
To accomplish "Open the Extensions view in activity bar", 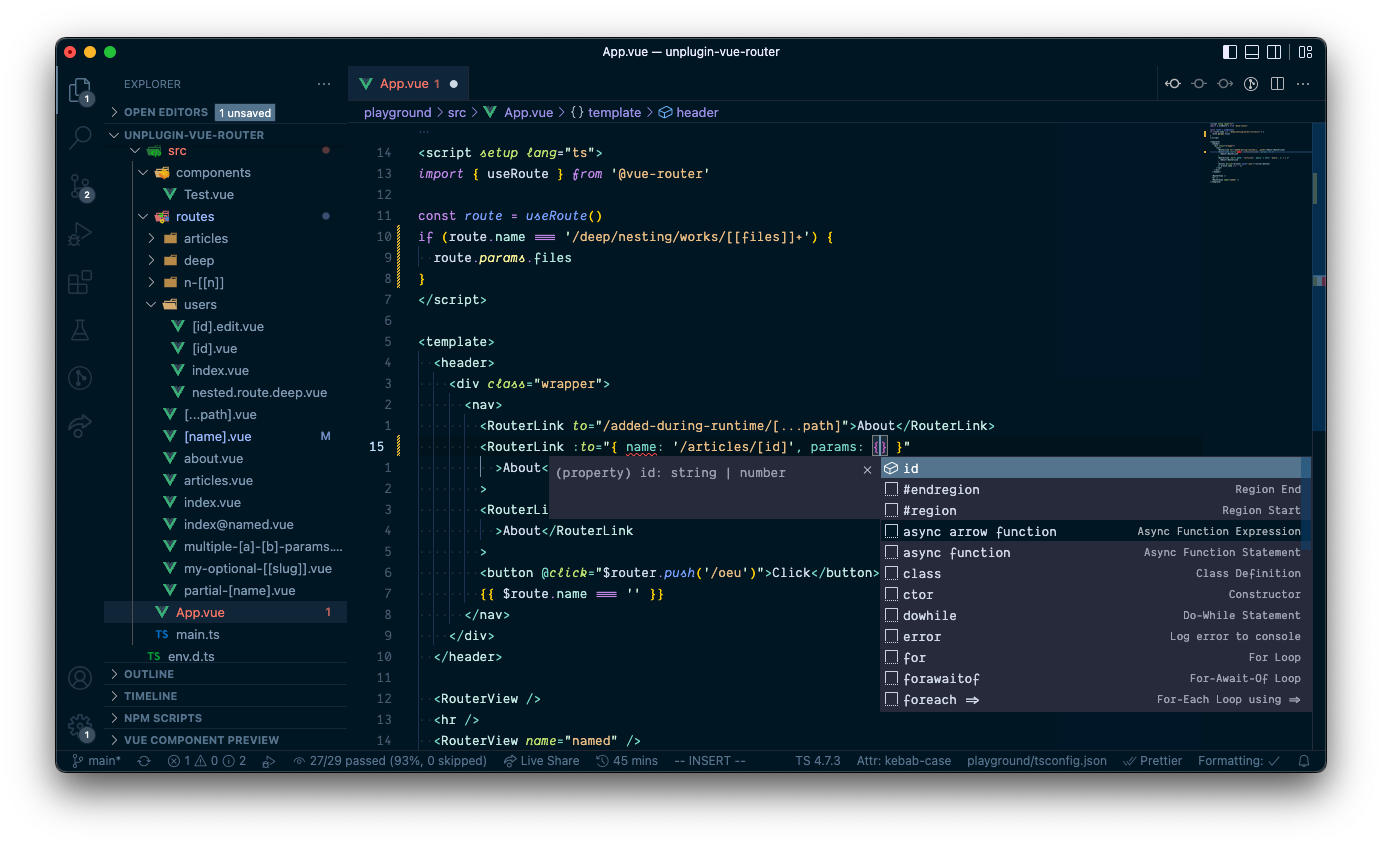I will click(x=80, y=282).
